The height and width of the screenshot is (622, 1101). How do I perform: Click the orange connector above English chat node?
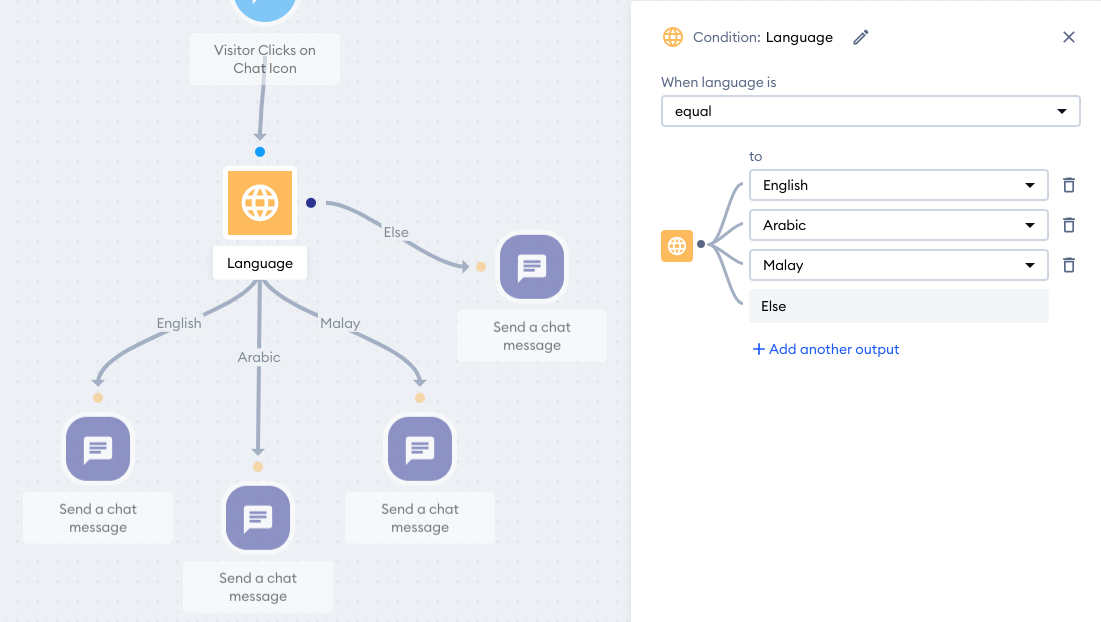click(98, 398)
